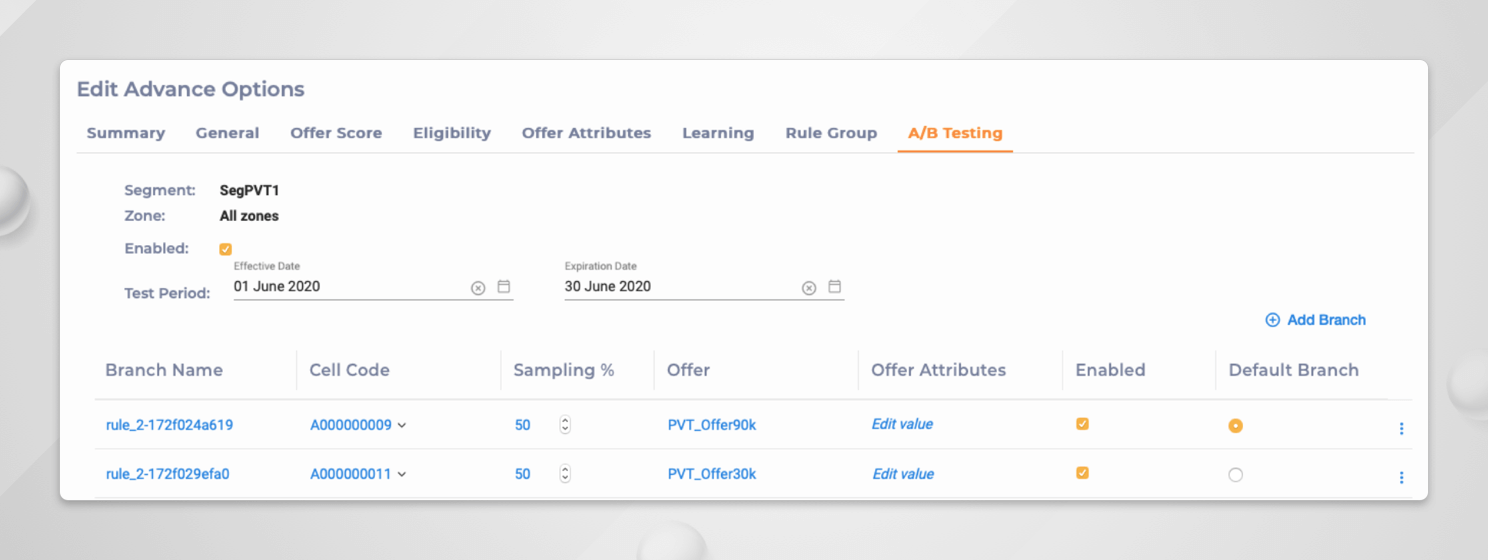Click the plus icon beside Add Branch

coord(1273,320)
